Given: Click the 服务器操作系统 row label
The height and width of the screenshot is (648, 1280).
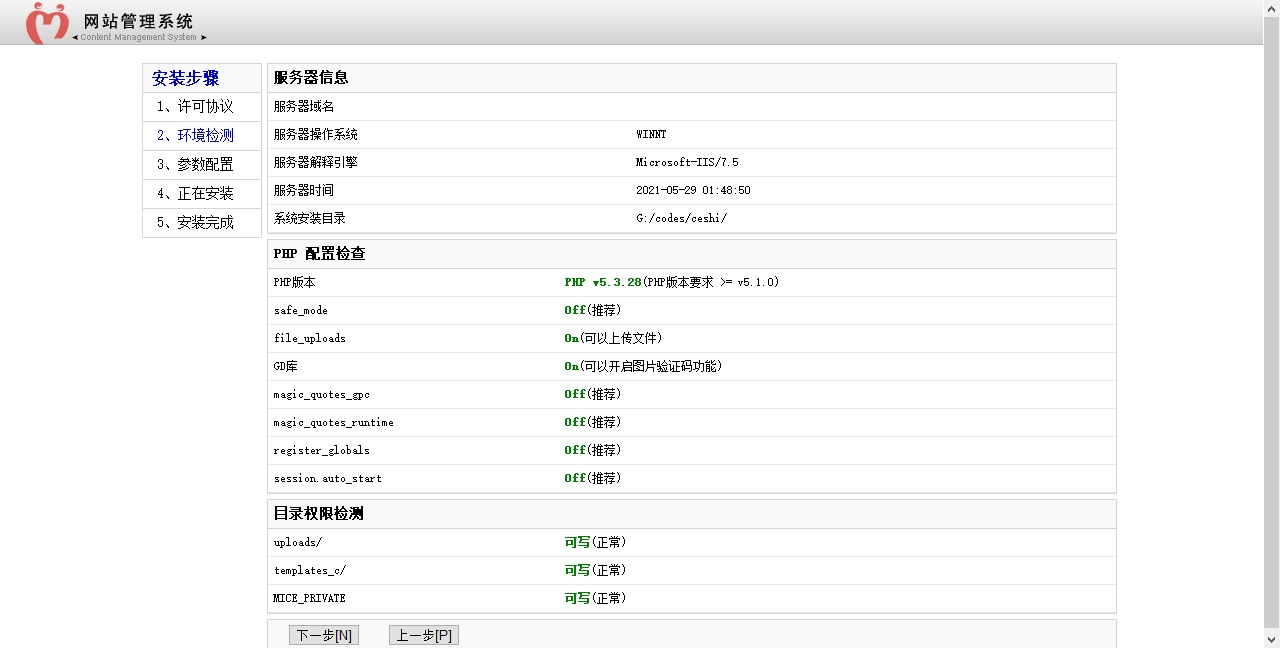Looking at the screenshot, I should pyautogui.click(x=316, y=135).
